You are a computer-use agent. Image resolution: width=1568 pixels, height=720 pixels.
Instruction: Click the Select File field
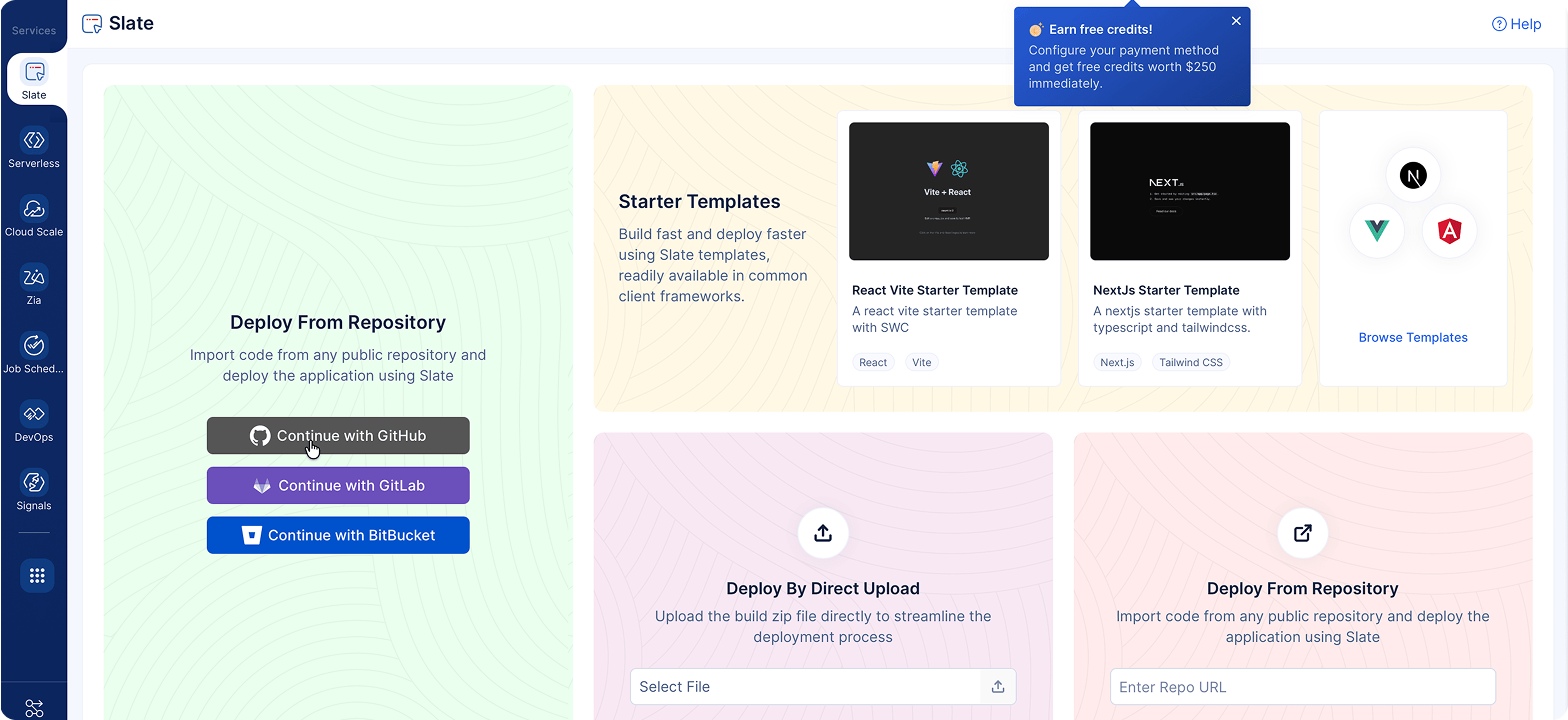823,687
